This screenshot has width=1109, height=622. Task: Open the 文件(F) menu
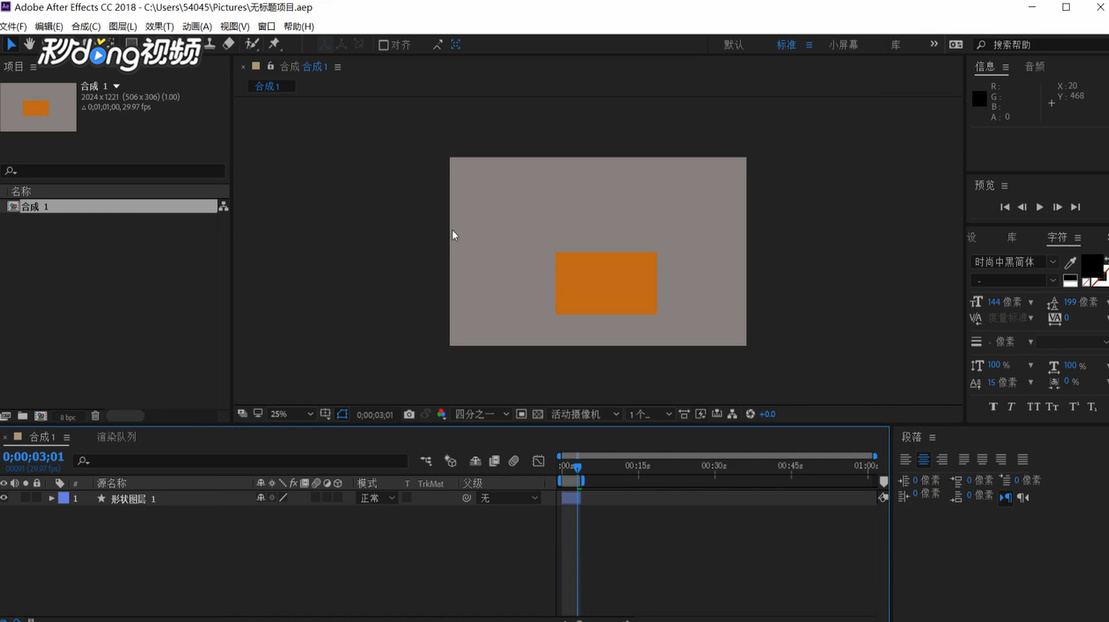pyautogui.click(x=13, y=26)
